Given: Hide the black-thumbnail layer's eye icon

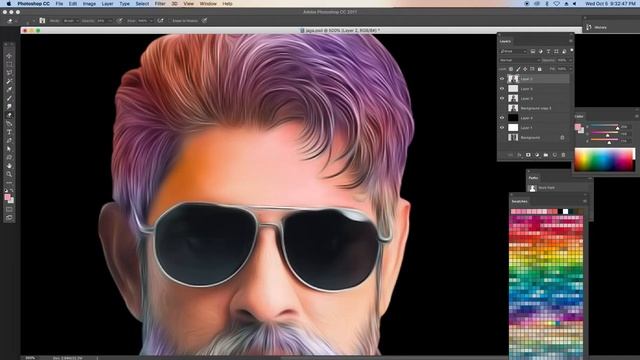Looking at the screenshot, I should 502,118.
